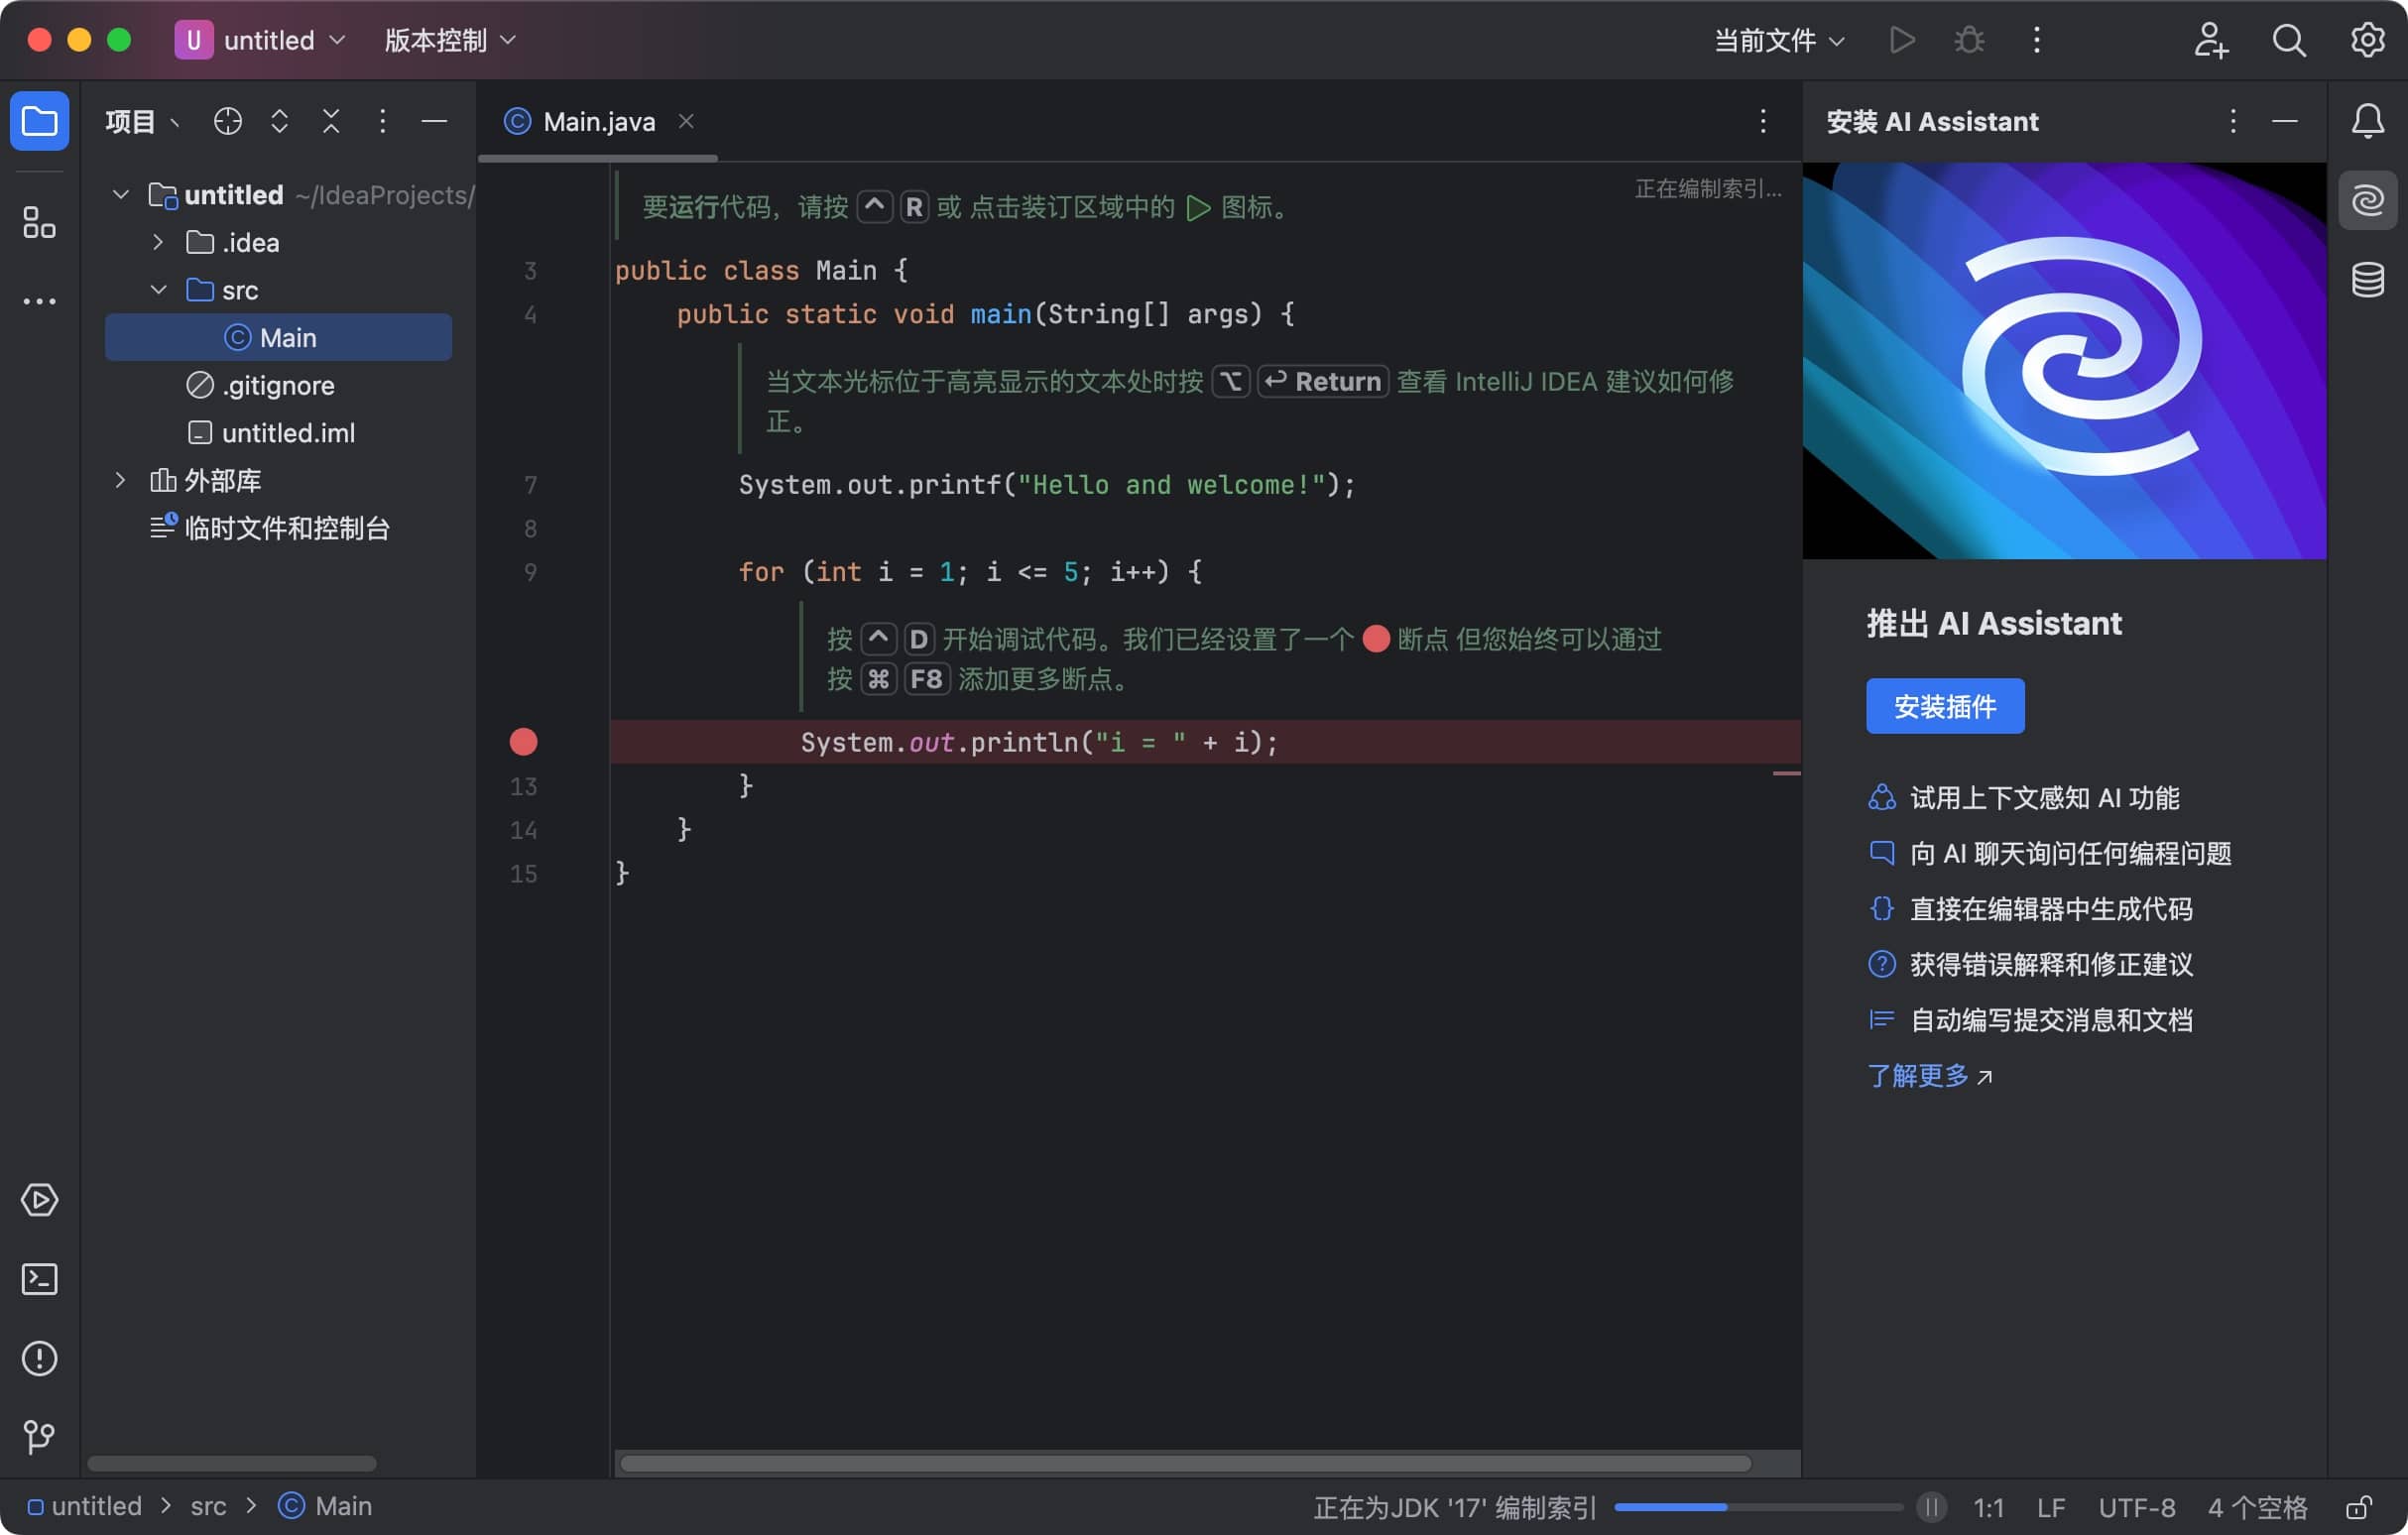Open the 当前文件 run configuration dropdown

1778,40
